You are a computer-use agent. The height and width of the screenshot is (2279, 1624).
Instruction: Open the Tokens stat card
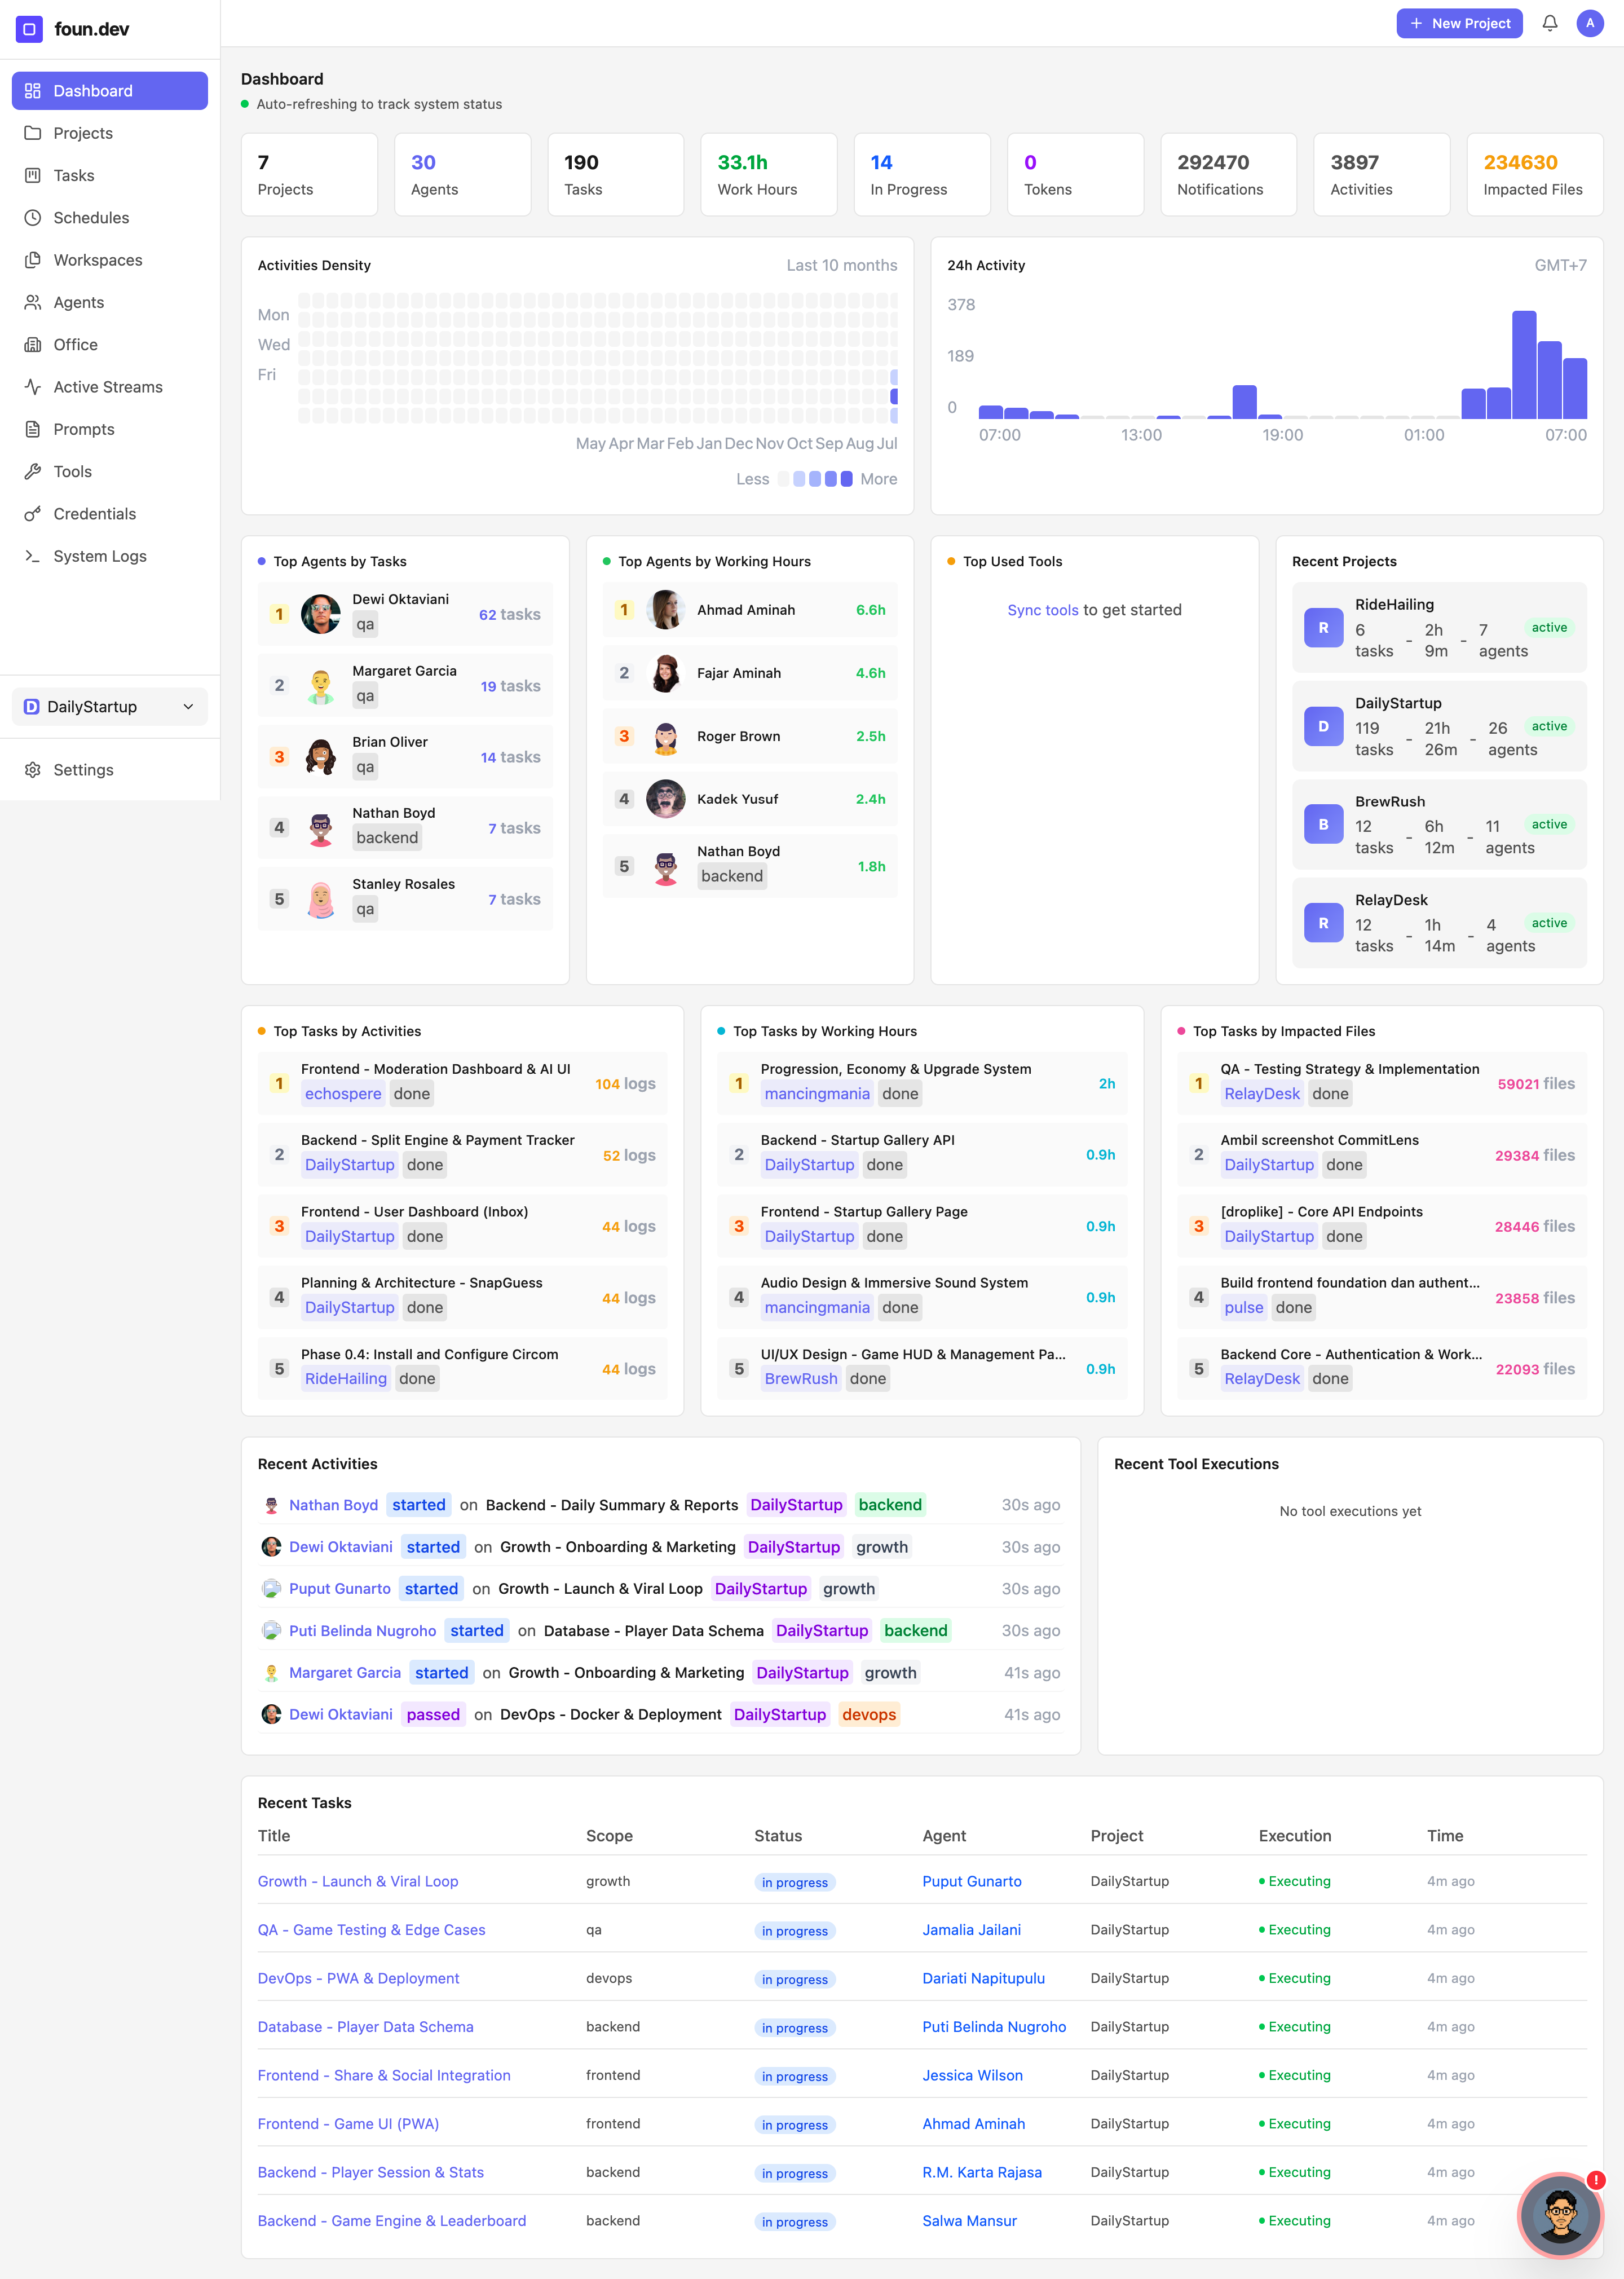(x=1075, y=175)
